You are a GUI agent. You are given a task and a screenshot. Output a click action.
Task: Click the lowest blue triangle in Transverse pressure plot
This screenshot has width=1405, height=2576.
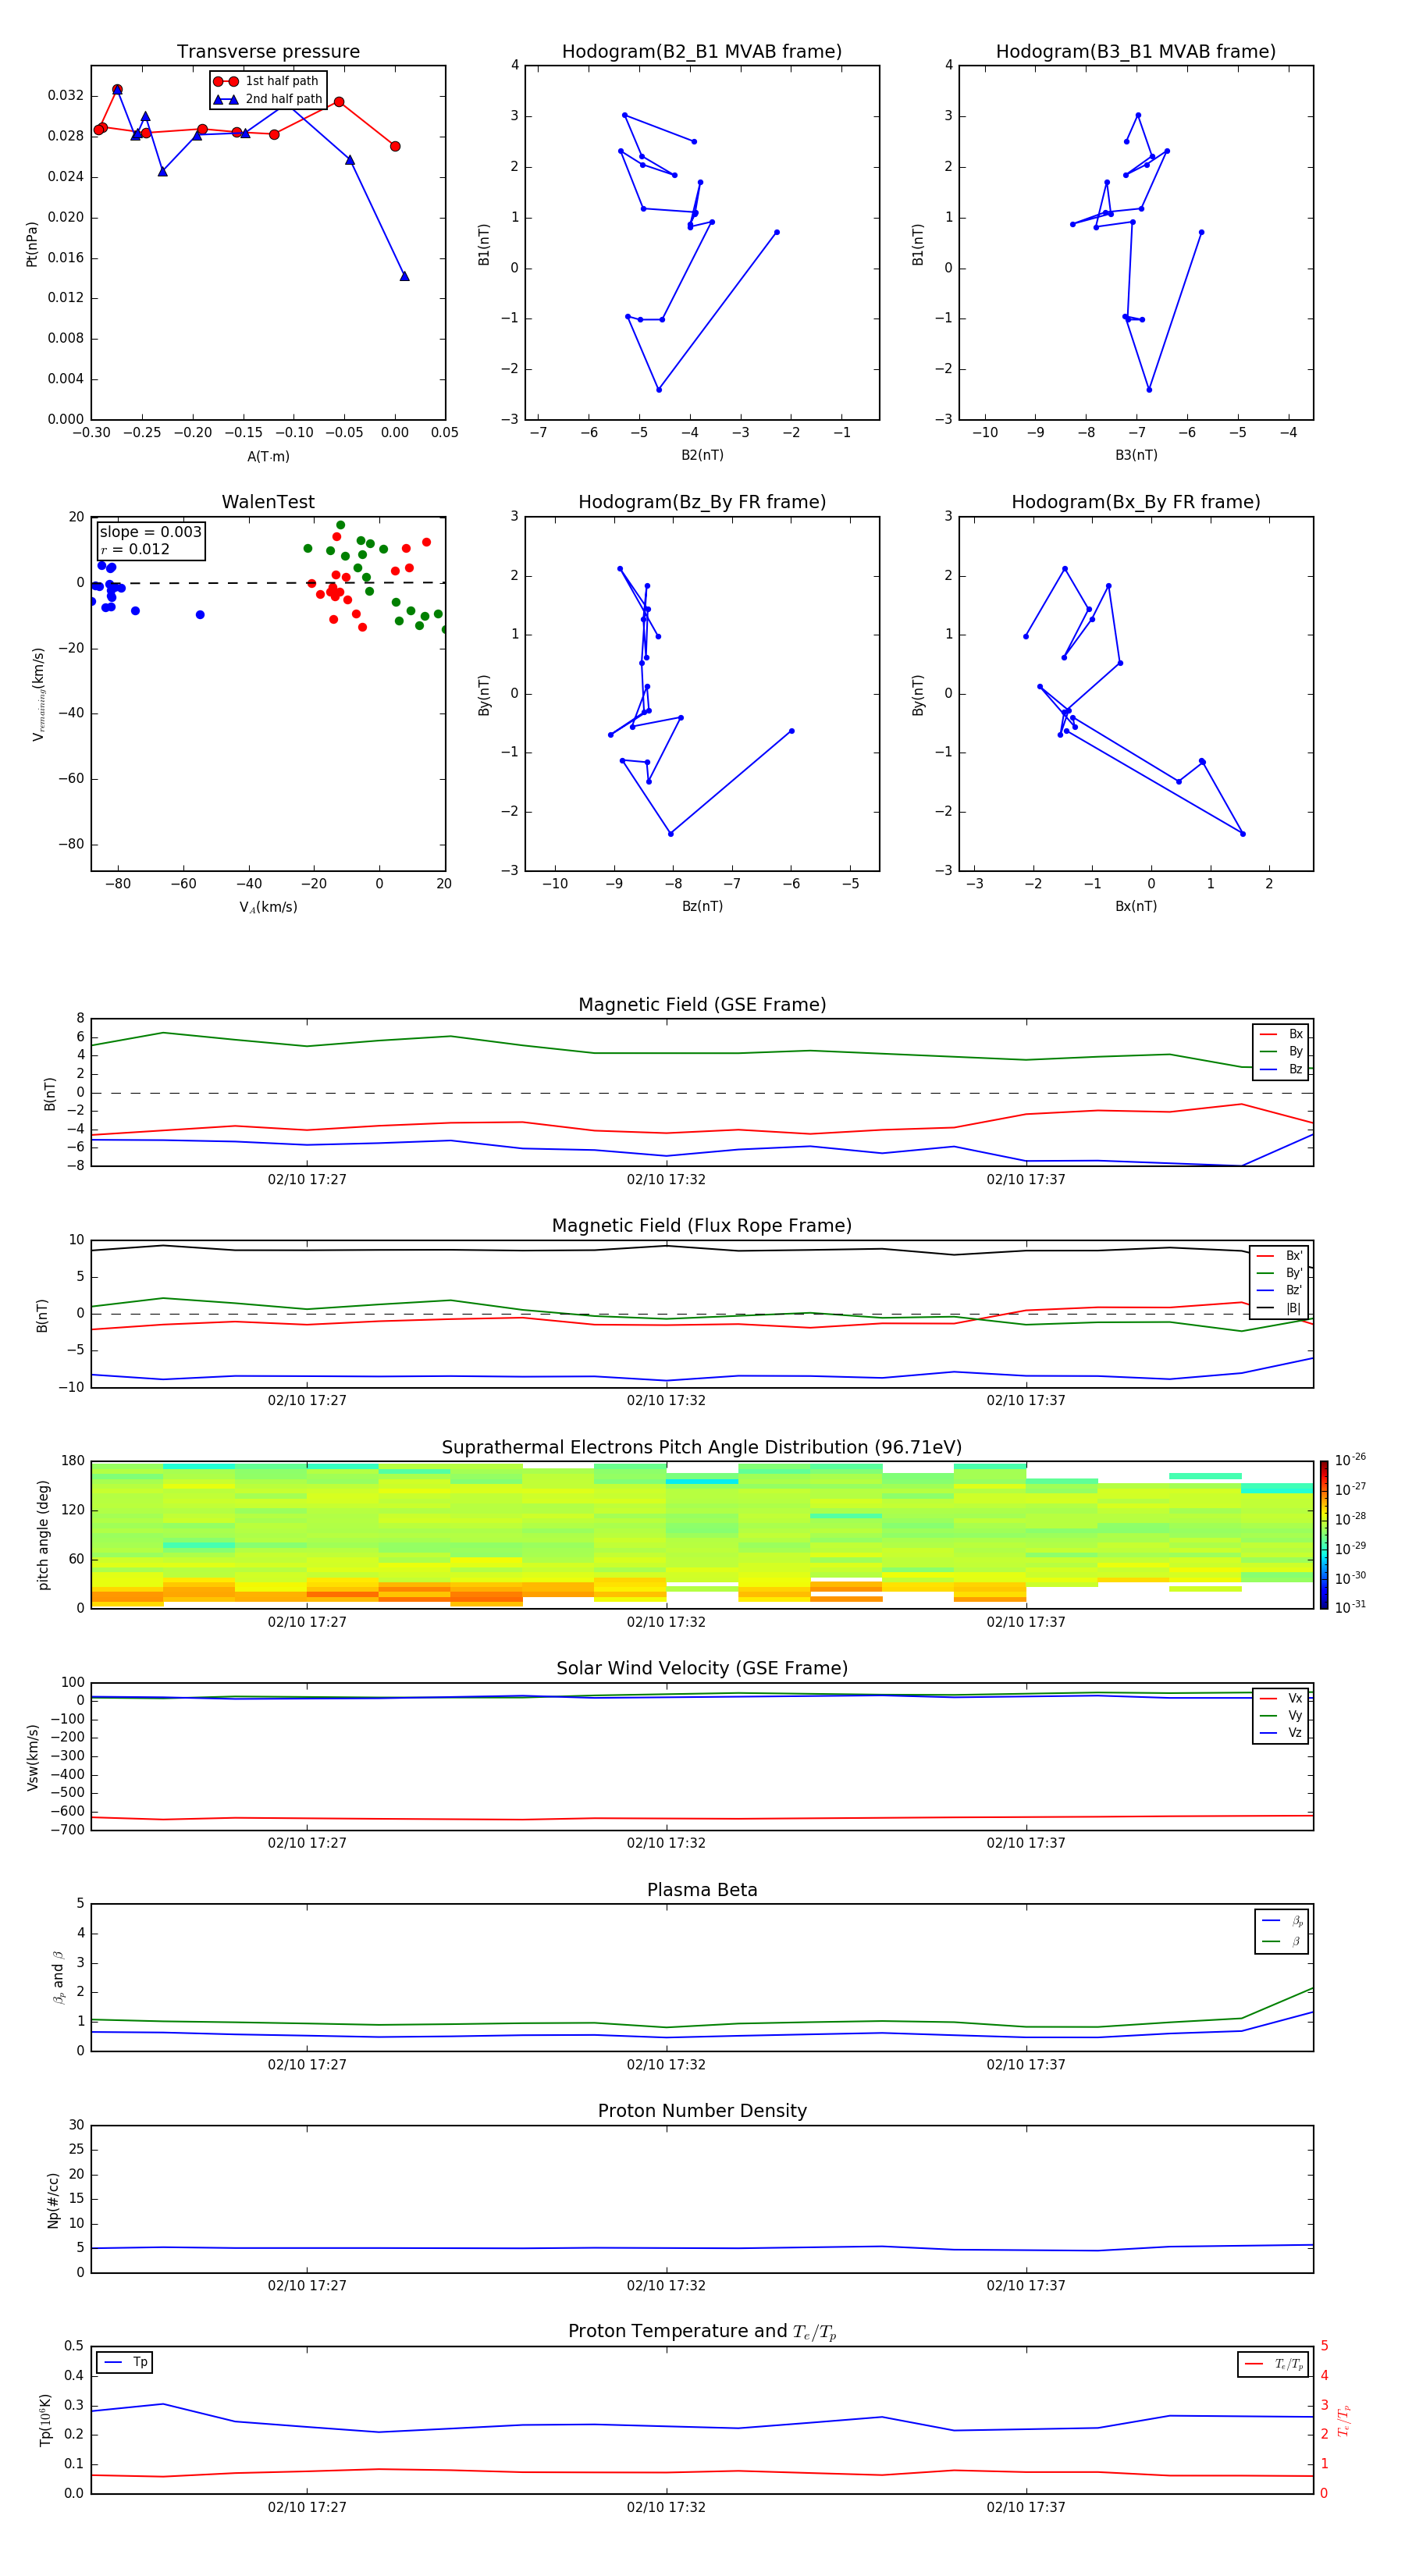point(404,276)
